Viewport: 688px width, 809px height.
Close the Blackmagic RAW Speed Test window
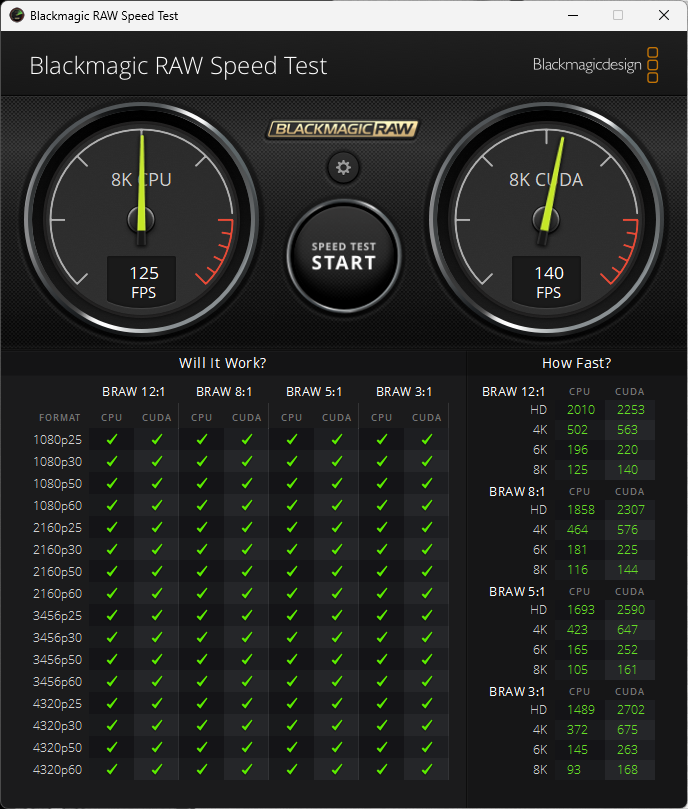[664, 15]
